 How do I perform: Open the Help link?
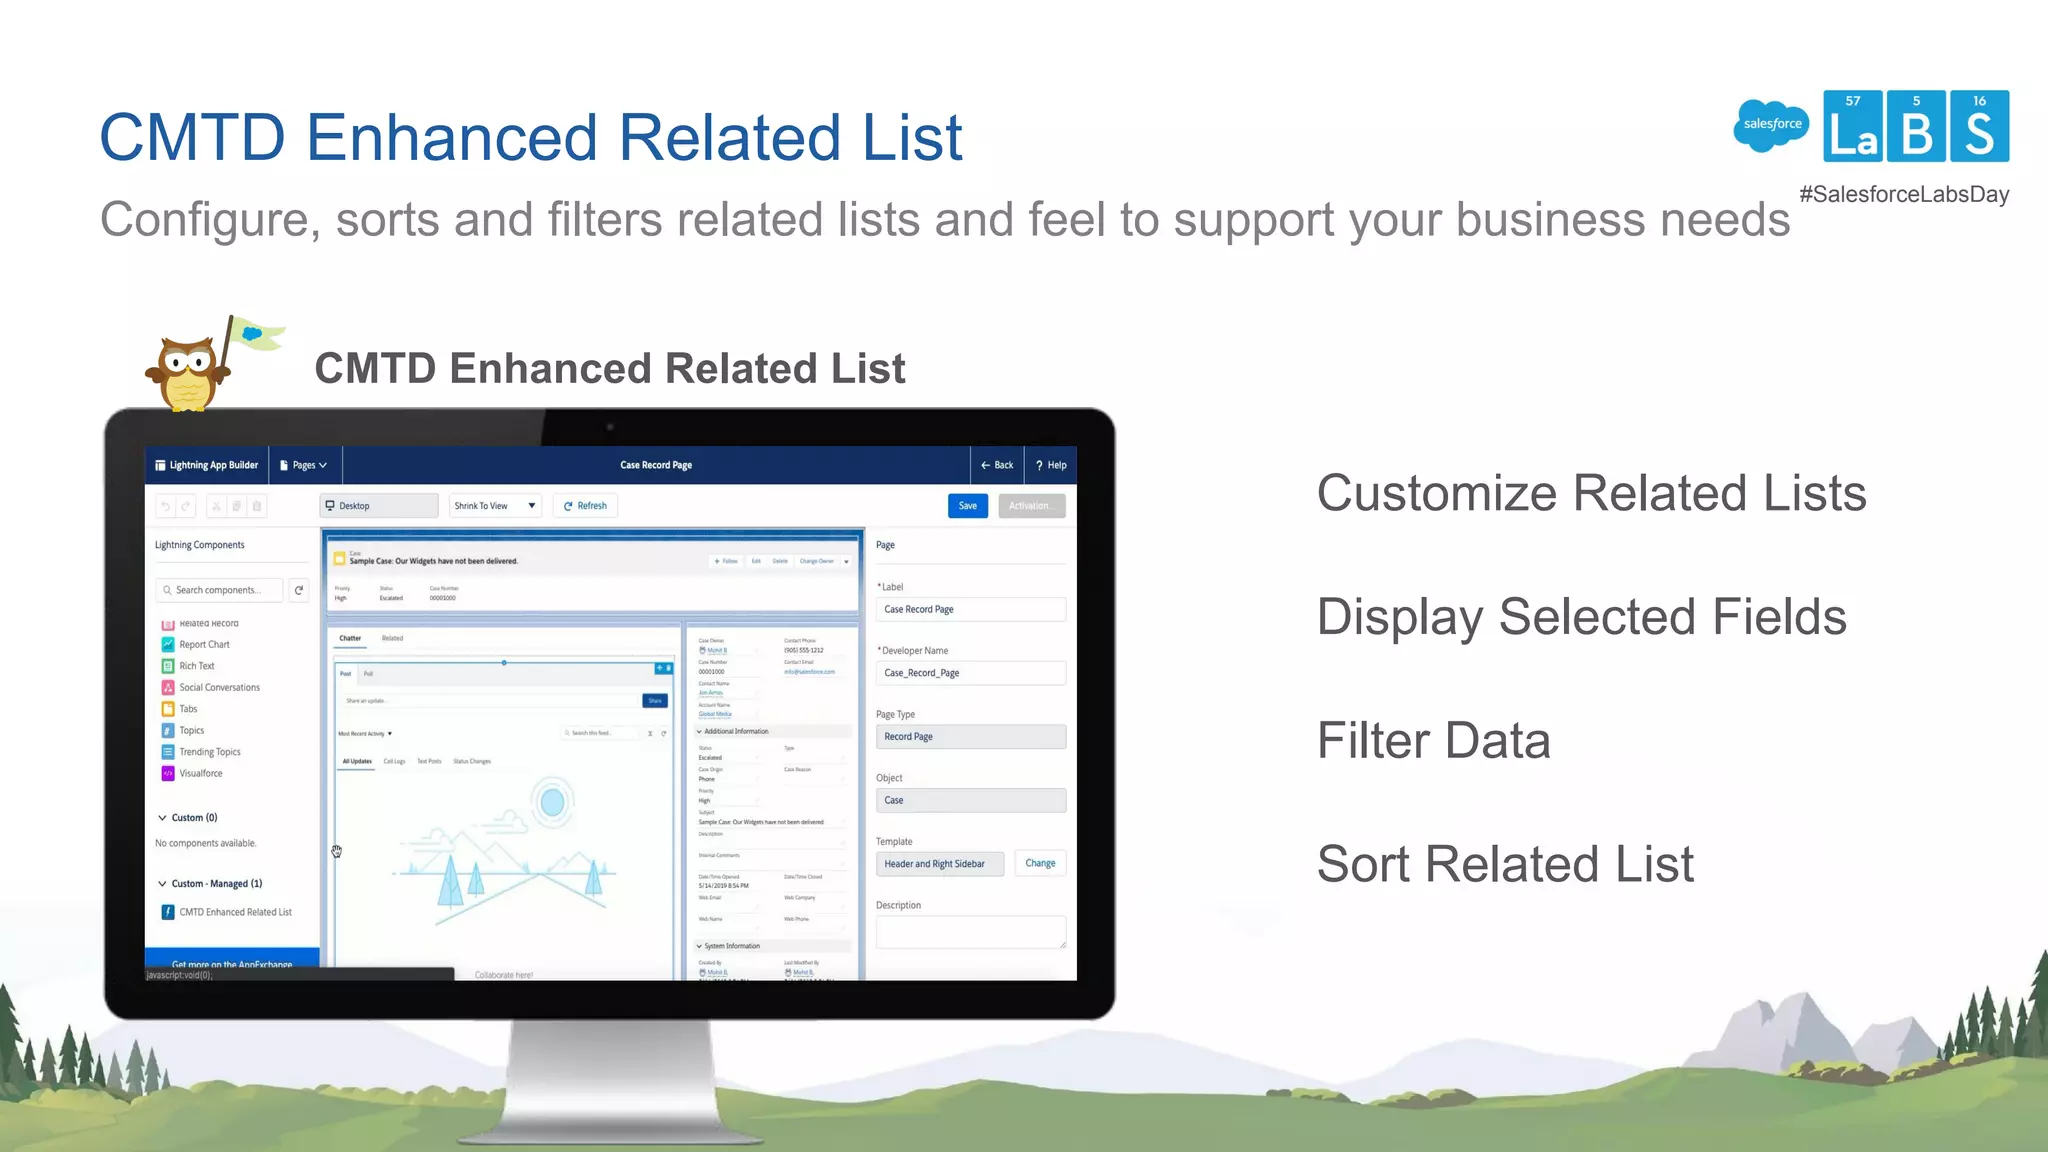pyautogui.click(x=1051, y=465)
